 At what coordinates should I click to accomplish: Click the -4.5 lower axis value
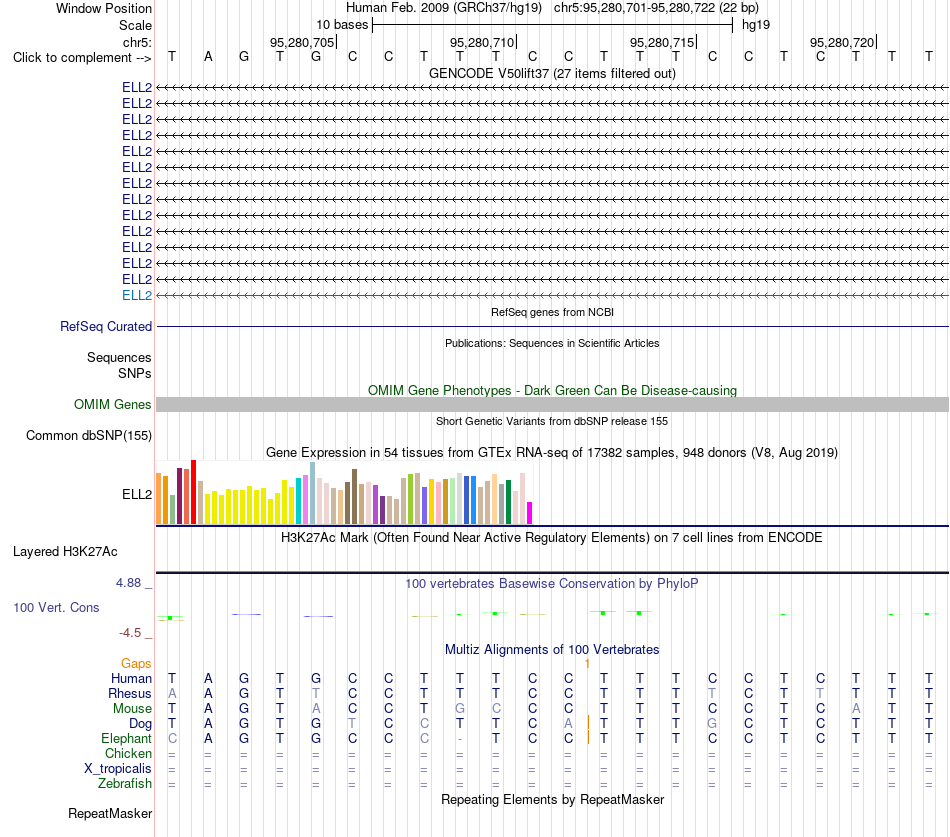(x=130, y=633)
